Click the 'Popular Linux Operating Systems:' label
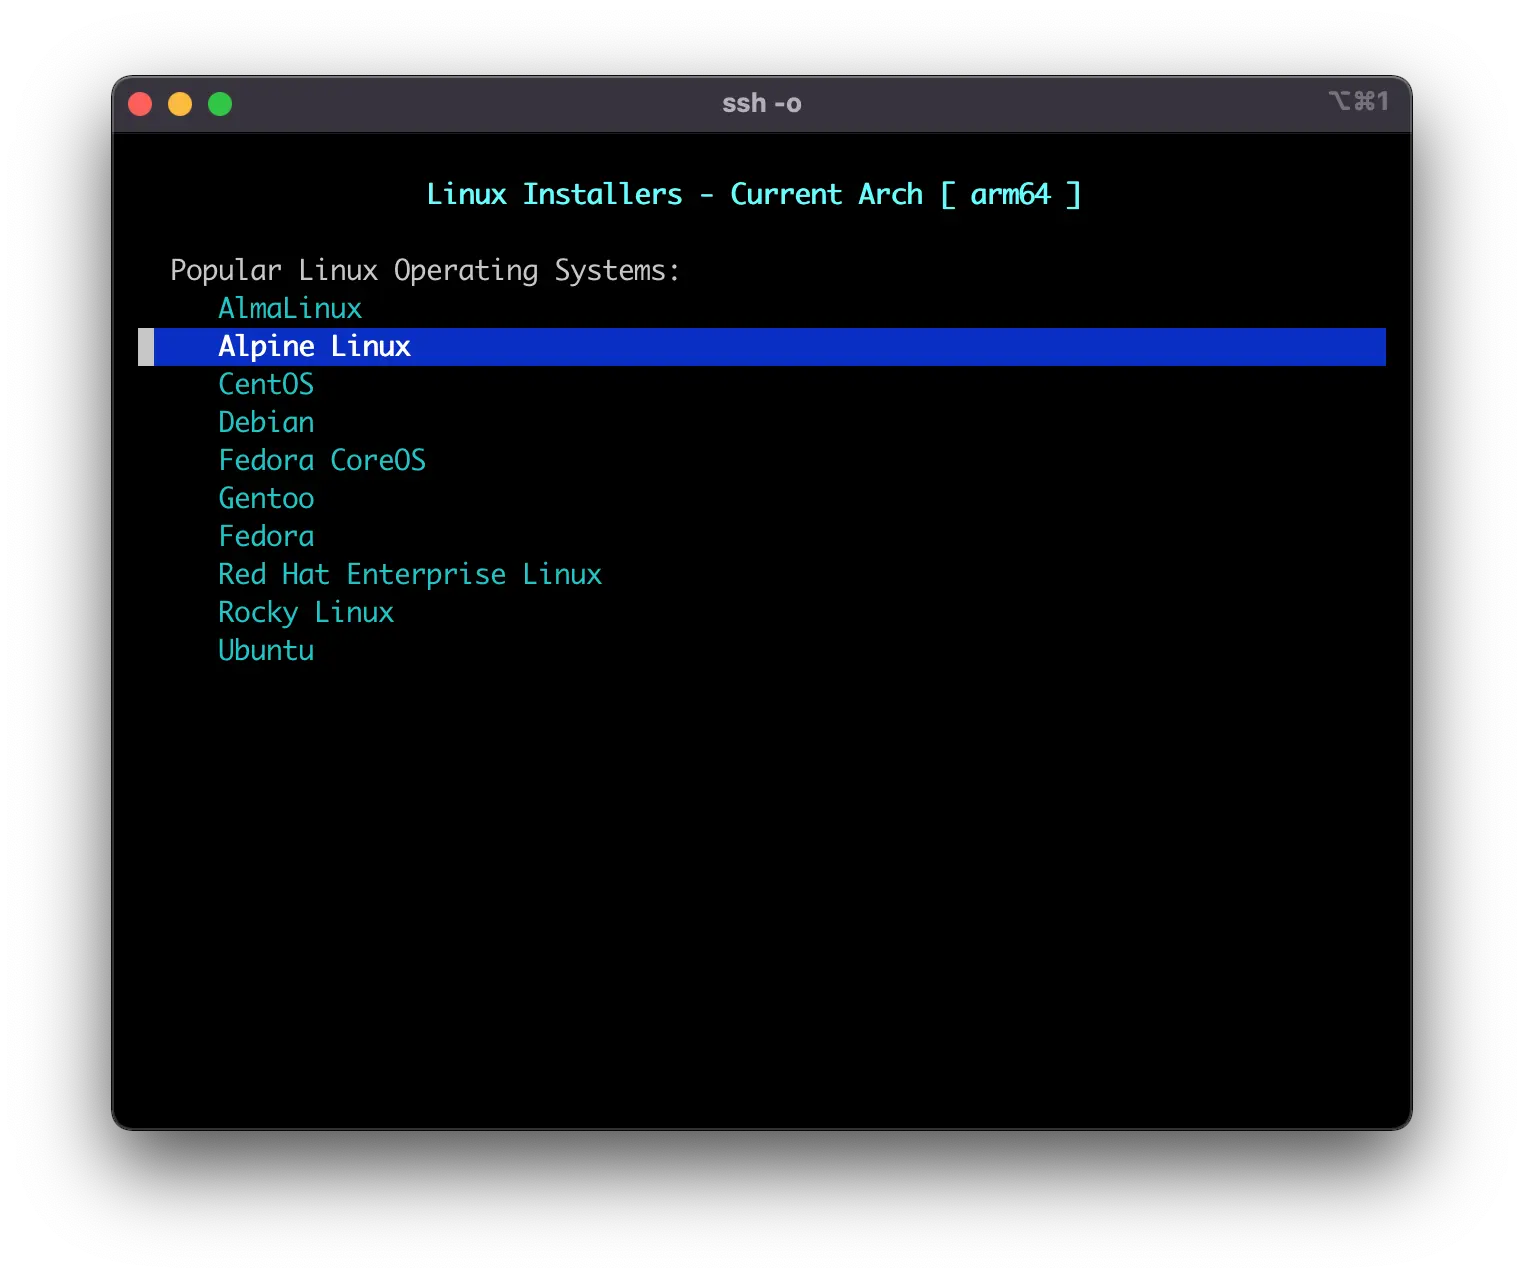This screenshot has width=1524, height=1278. (425, 270)
